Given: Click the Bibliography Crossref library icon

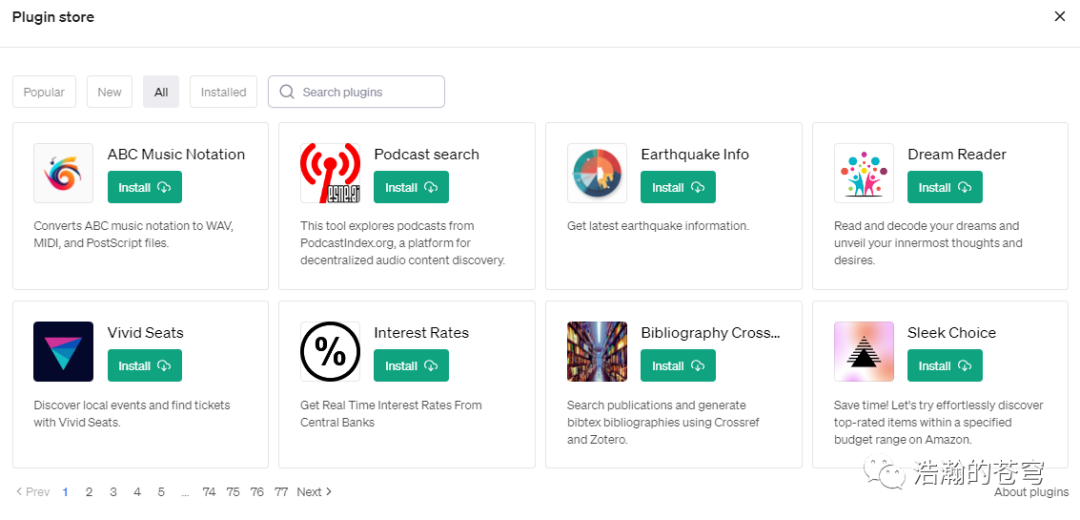Looking at the screenshot, I should pyautogui.click(x=597, y=351).
